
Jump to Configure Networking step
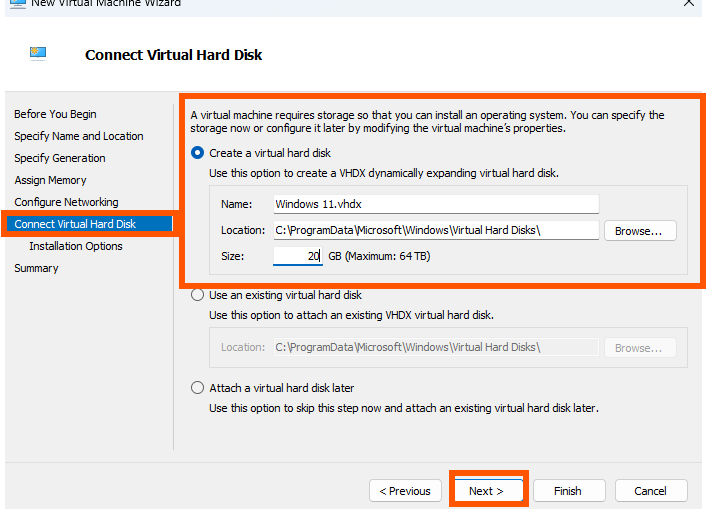pos(66,202)
